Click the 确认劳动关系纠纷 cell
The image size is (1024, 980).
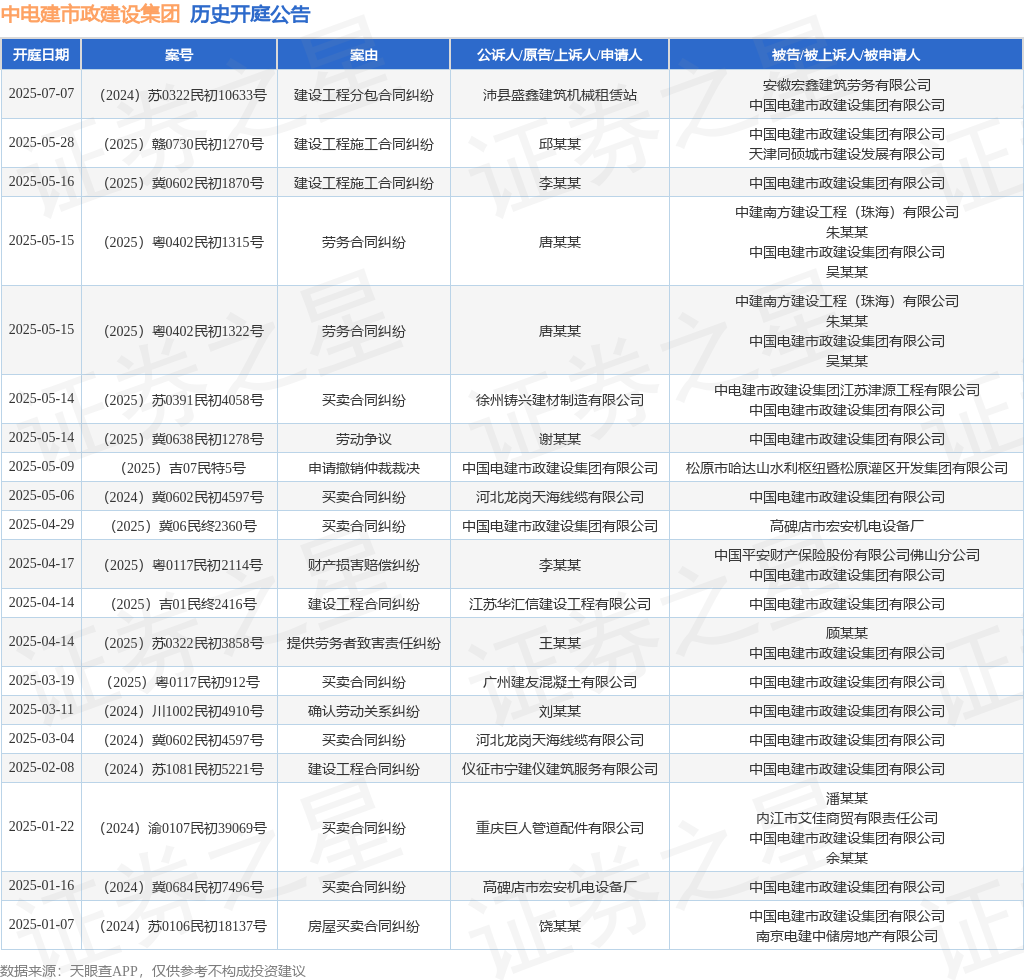click(x=364, y=712)
